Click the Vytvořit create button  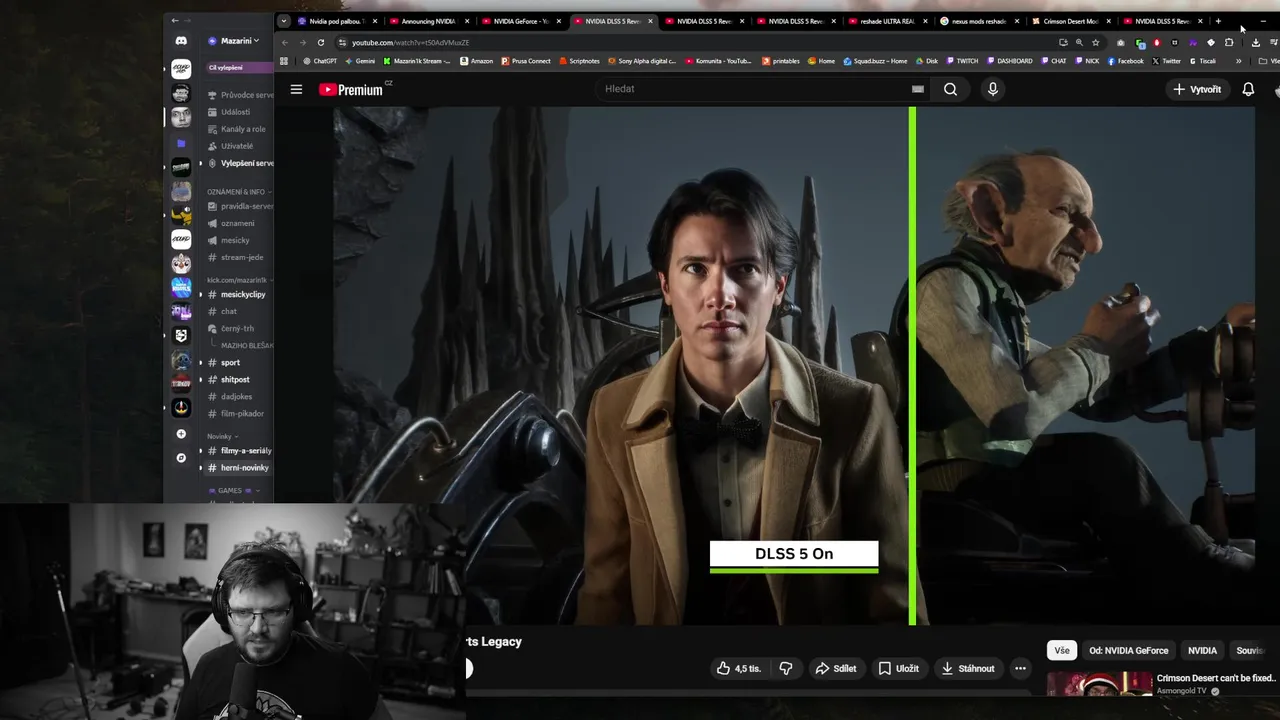[x=1197, y=89]
